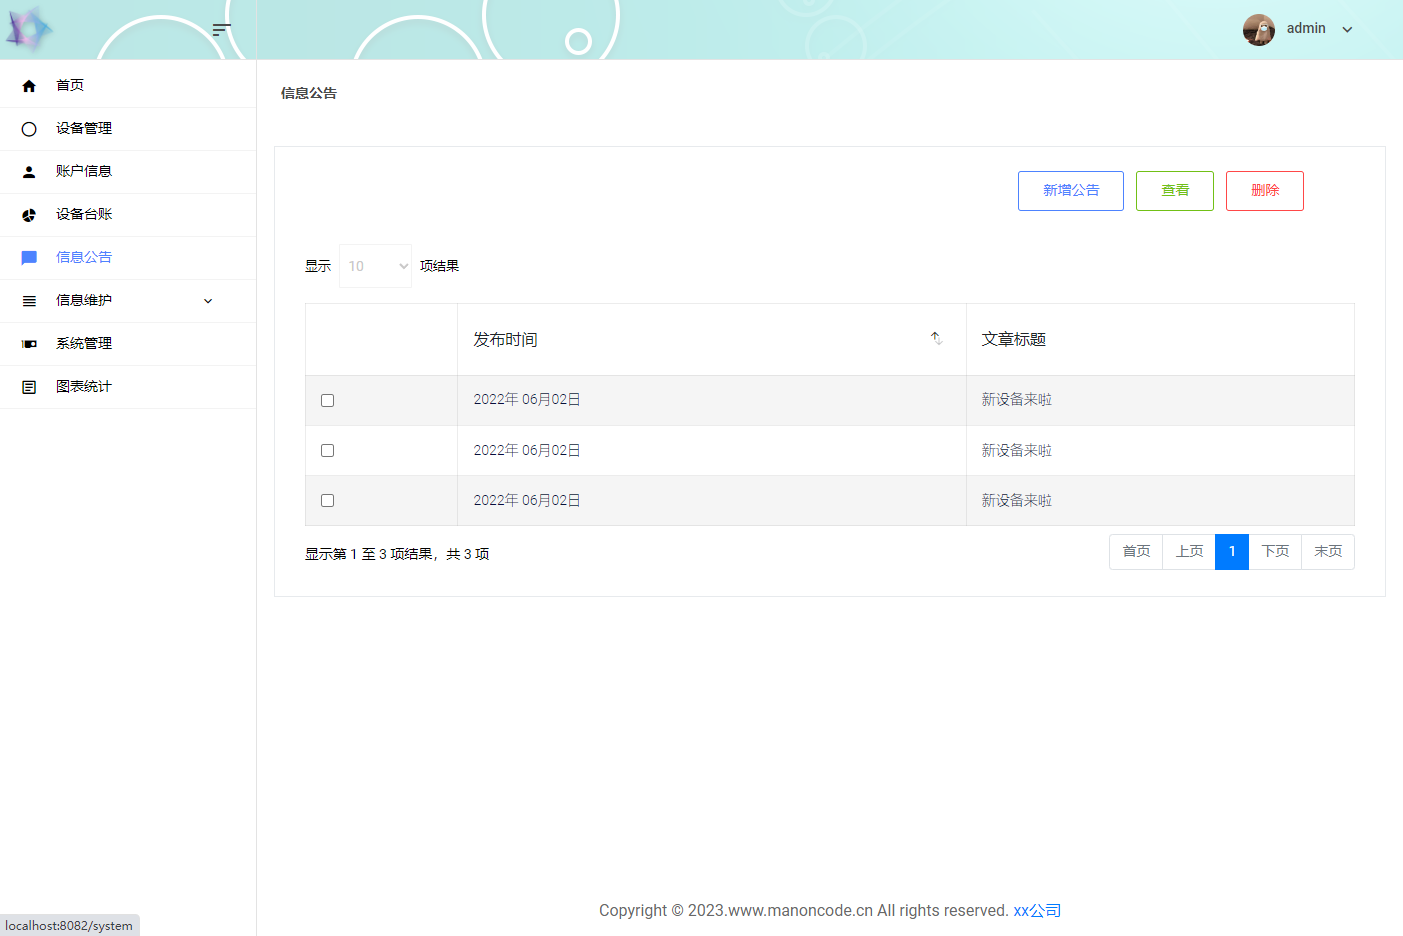
Task: Click the third row title 新设备来啦
Action: 1017,501
